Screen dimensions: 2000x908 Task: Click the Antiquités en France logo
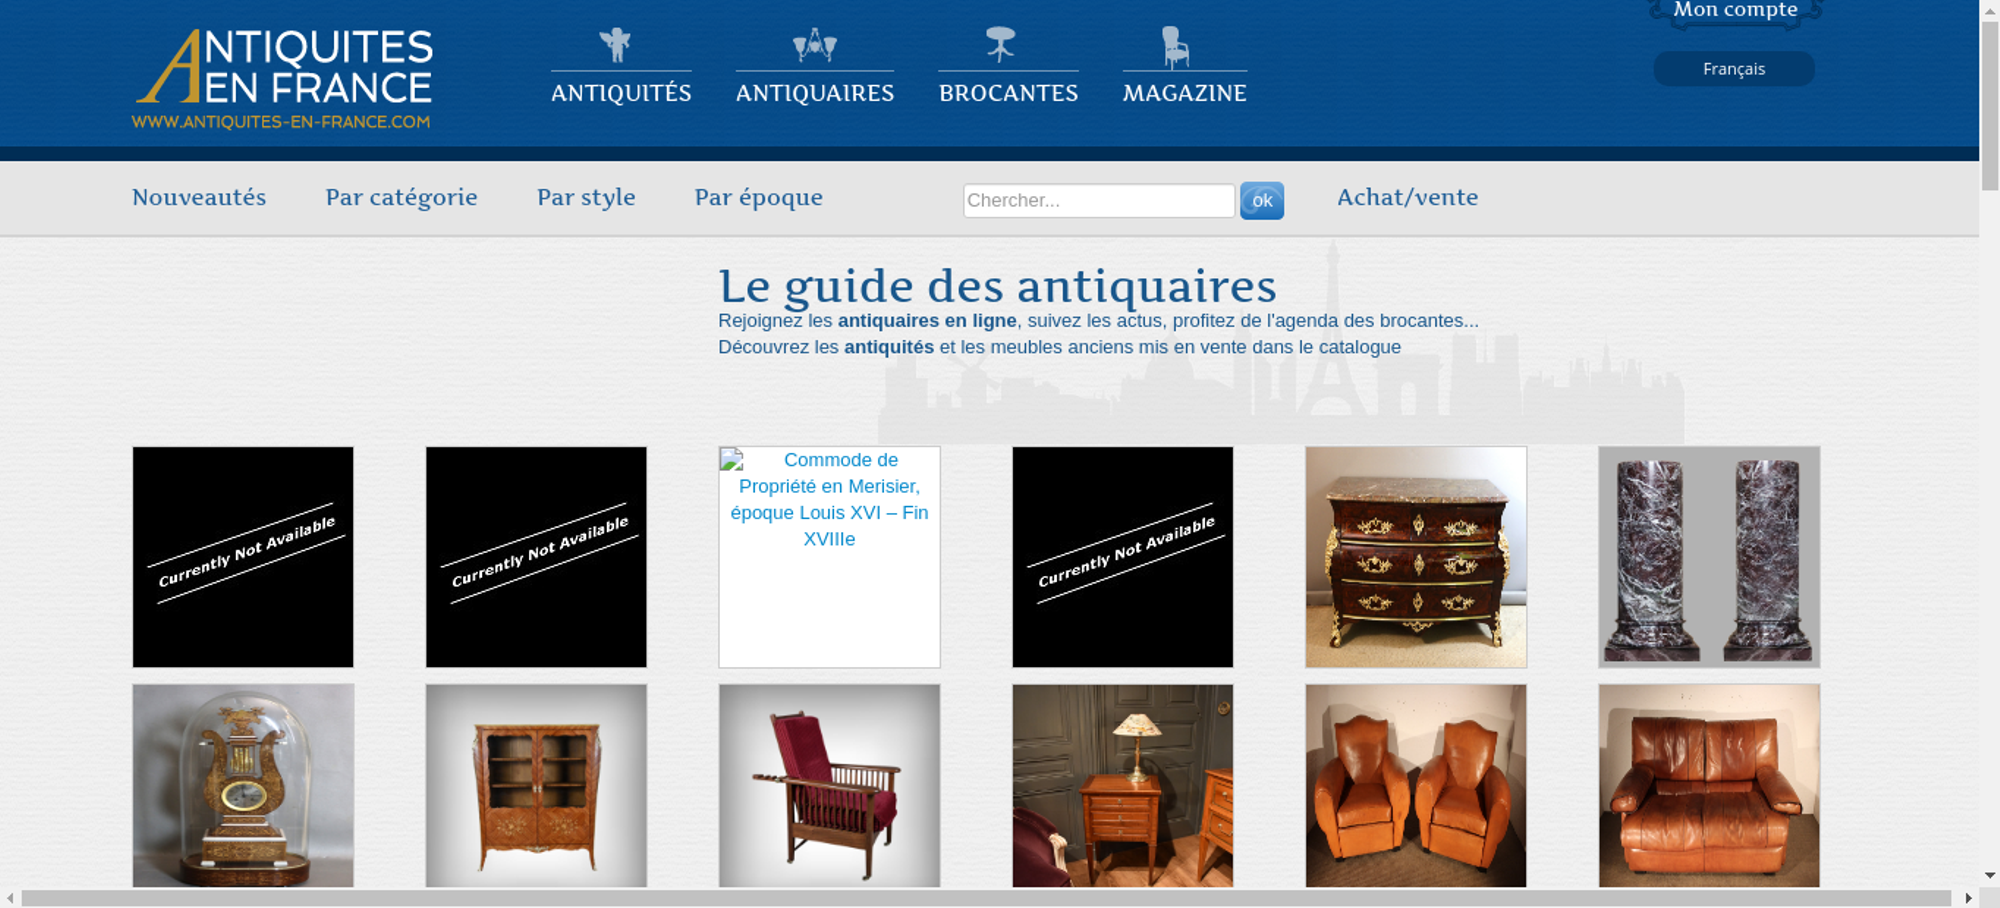click(283, 78)
